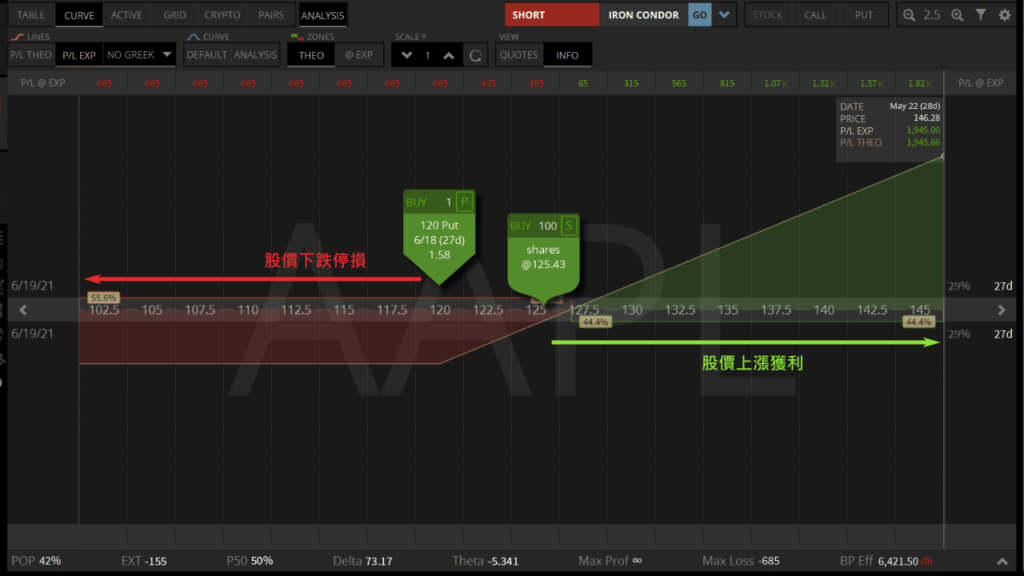Switch to the CURVE tab

pos(79,15)
